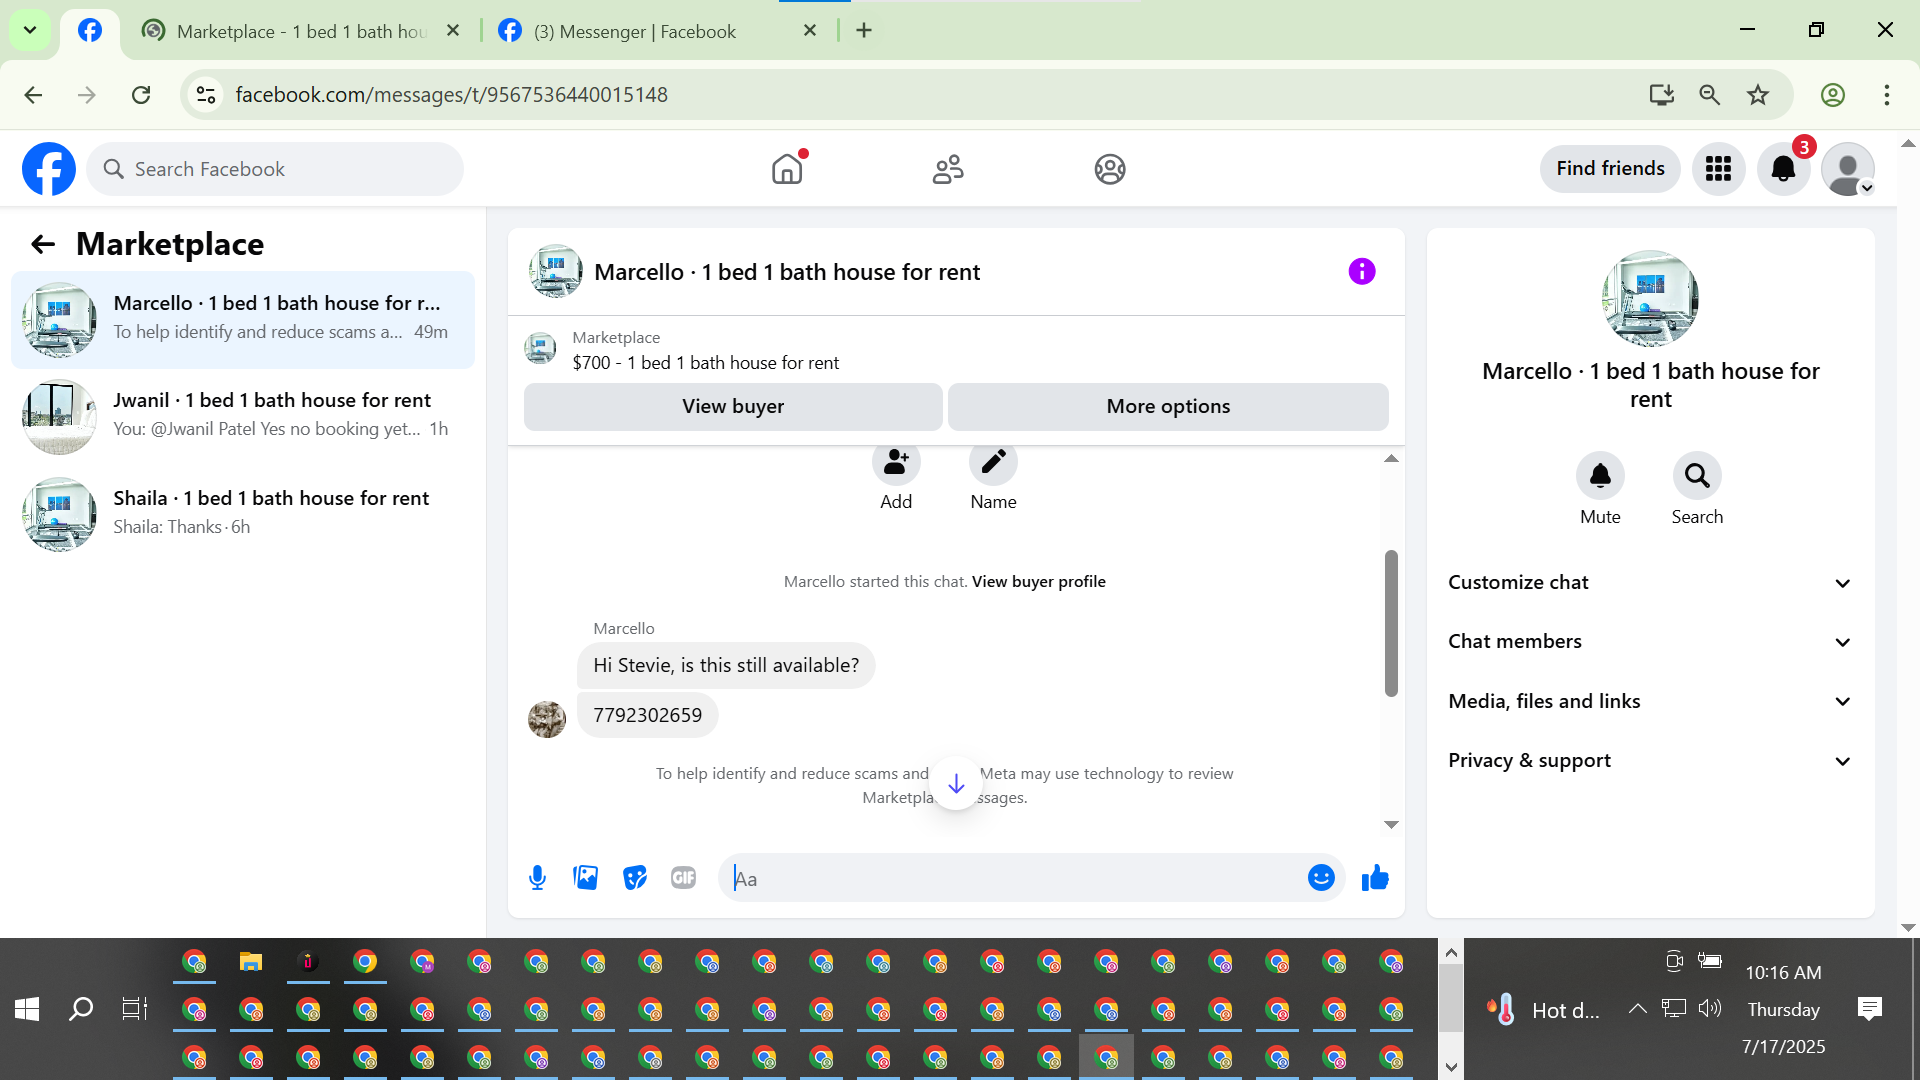This screenshot has width=1920, height=1080.
Task: Click the Facebook logo
Action: pos(49,169)
